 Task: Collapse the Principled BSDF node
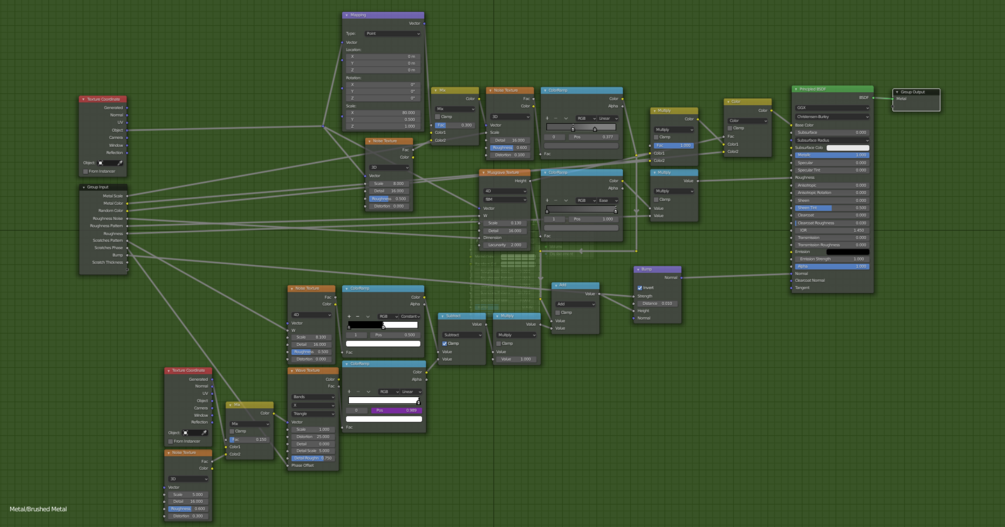tap(795, 89)
